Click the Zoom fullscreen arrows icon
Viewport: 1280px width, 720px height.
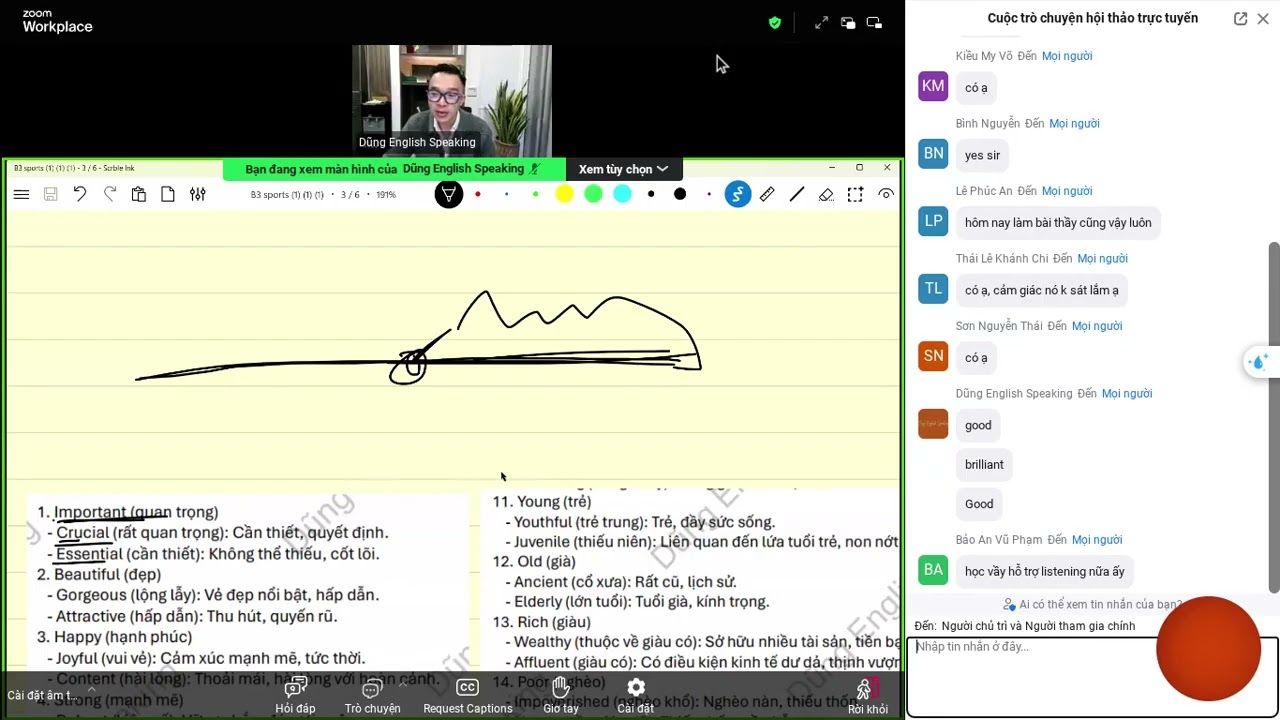click(x=821, y=22)
